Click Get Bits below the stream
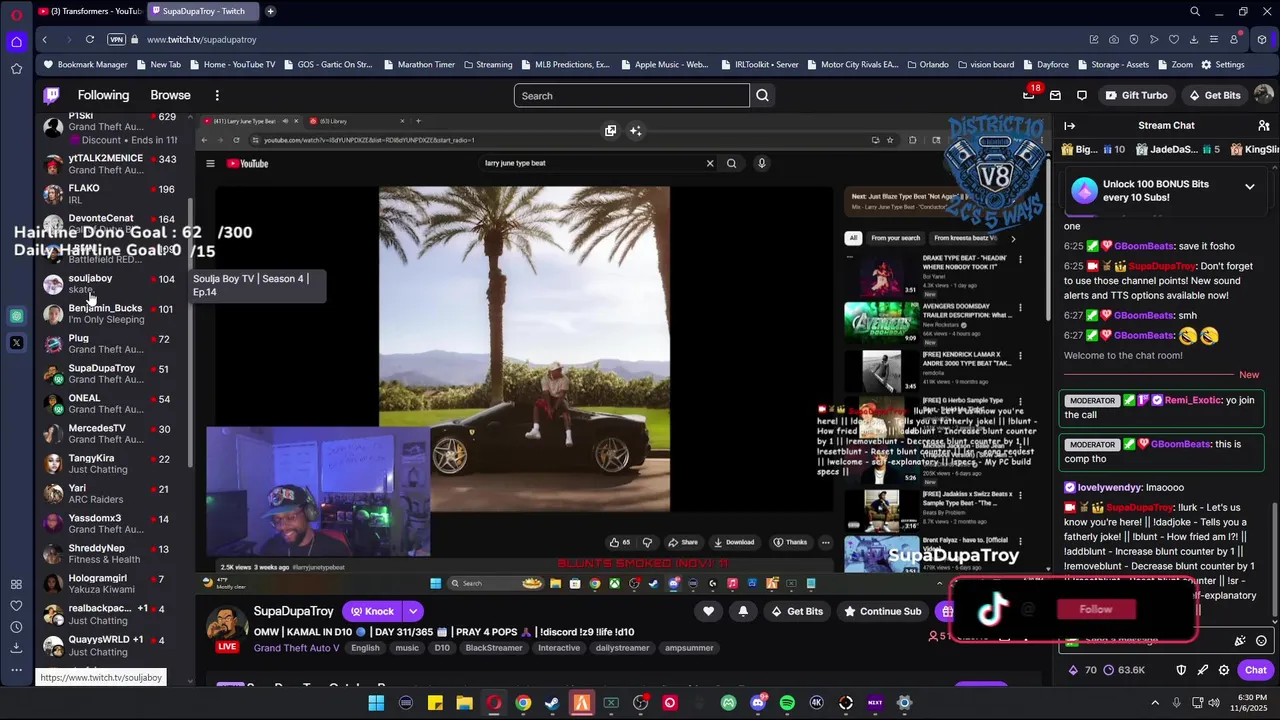Image resolution: width=1280 pixels, height=720 pixels. [x=797, y=611]
